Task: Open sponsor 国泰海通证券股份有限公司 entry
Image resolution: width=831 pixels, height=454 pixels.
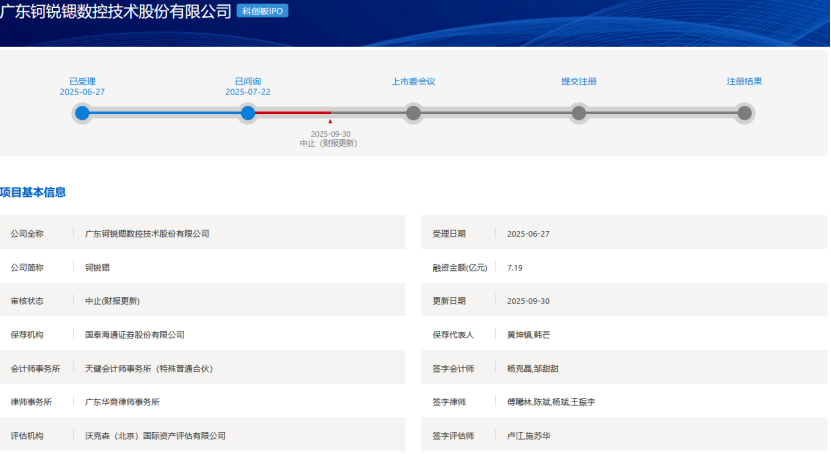Action: click(135, 334)
